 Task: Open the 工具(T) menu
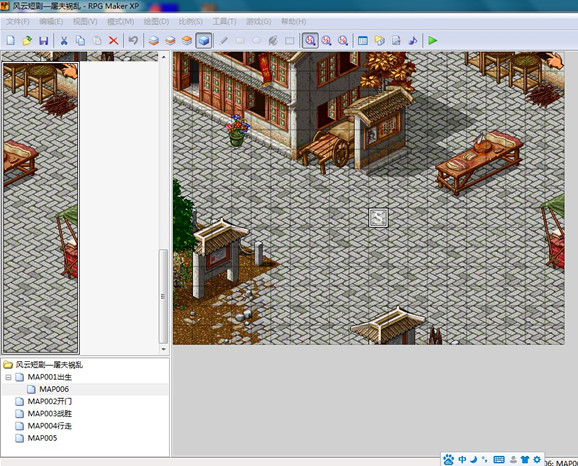click(x=224, y=21)
